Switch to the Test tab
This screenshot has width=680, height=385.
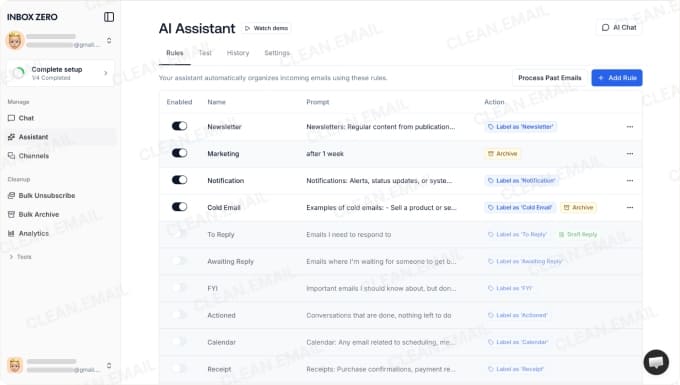coord(205,53)
